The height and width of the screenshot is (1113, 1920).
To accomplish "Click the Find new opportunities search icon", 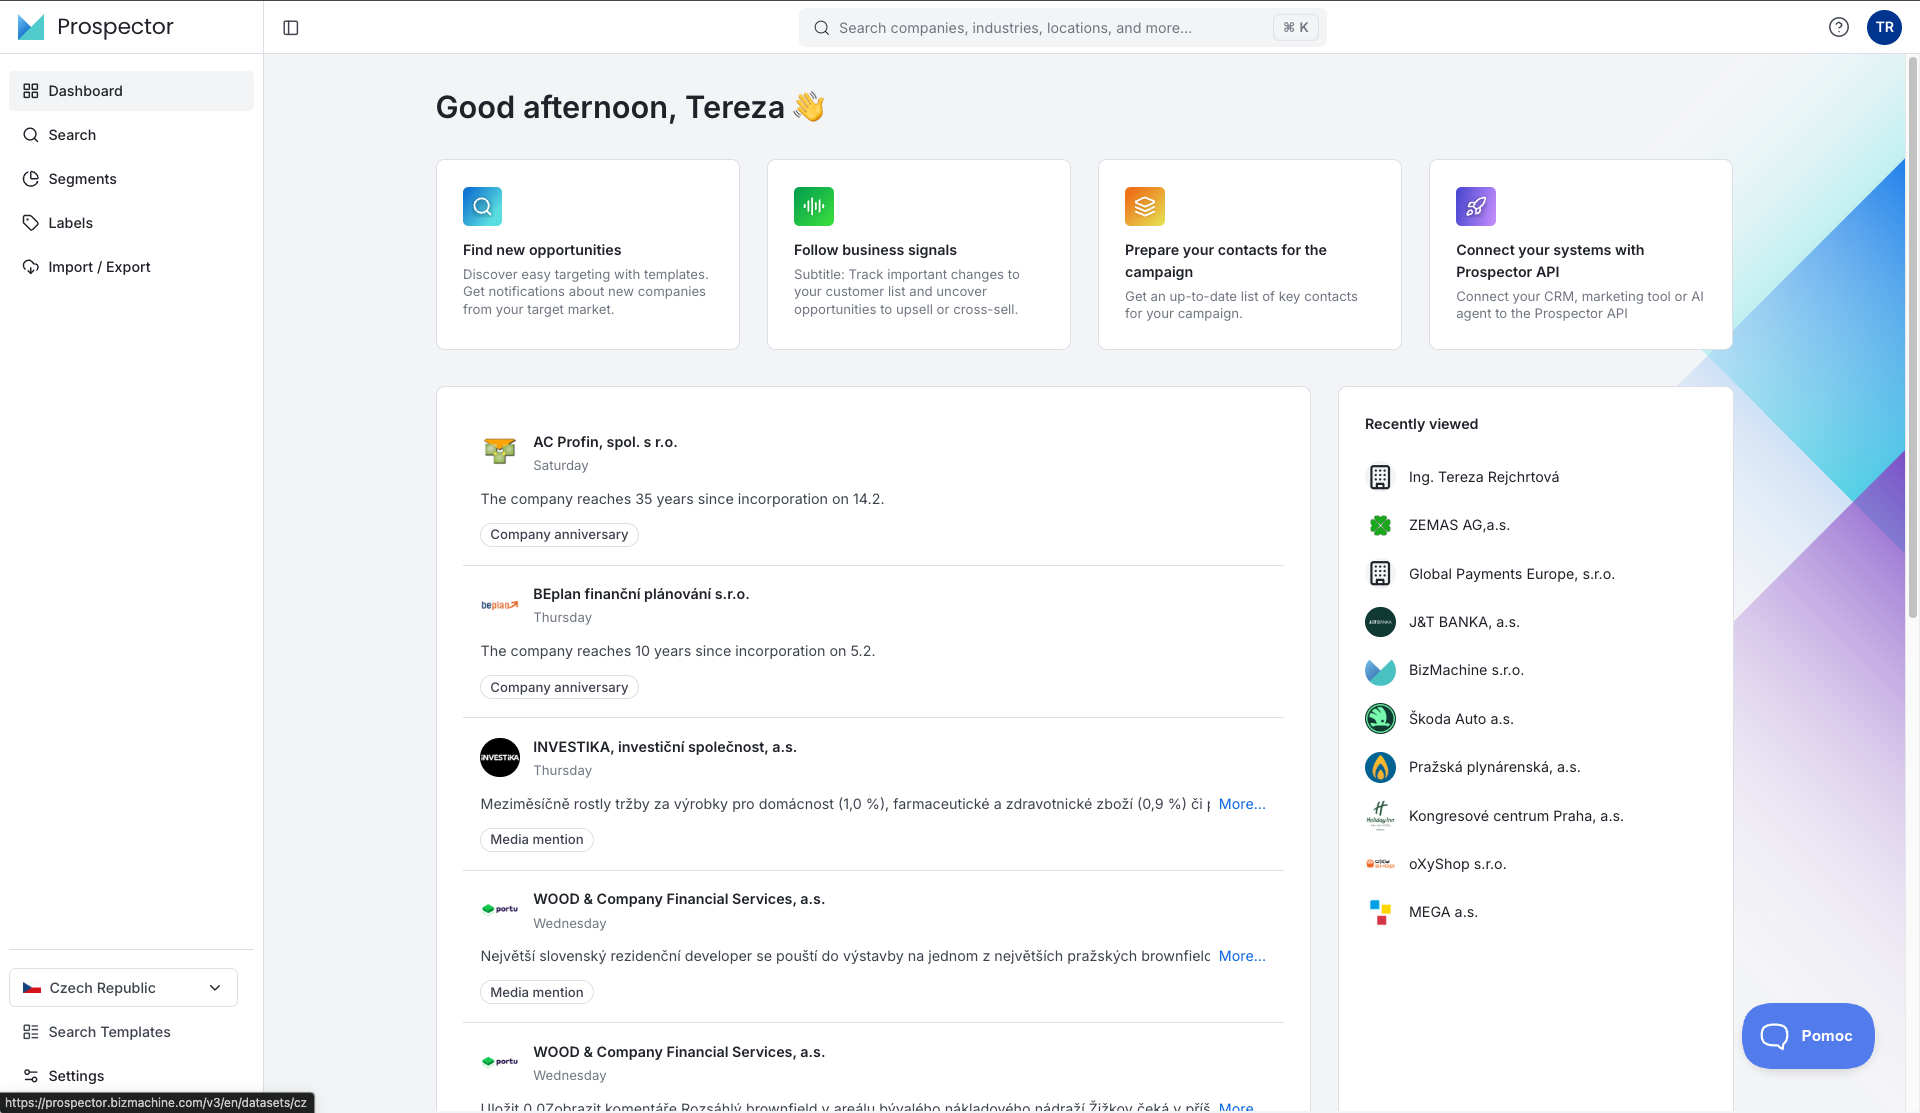I will coord(482,207).
